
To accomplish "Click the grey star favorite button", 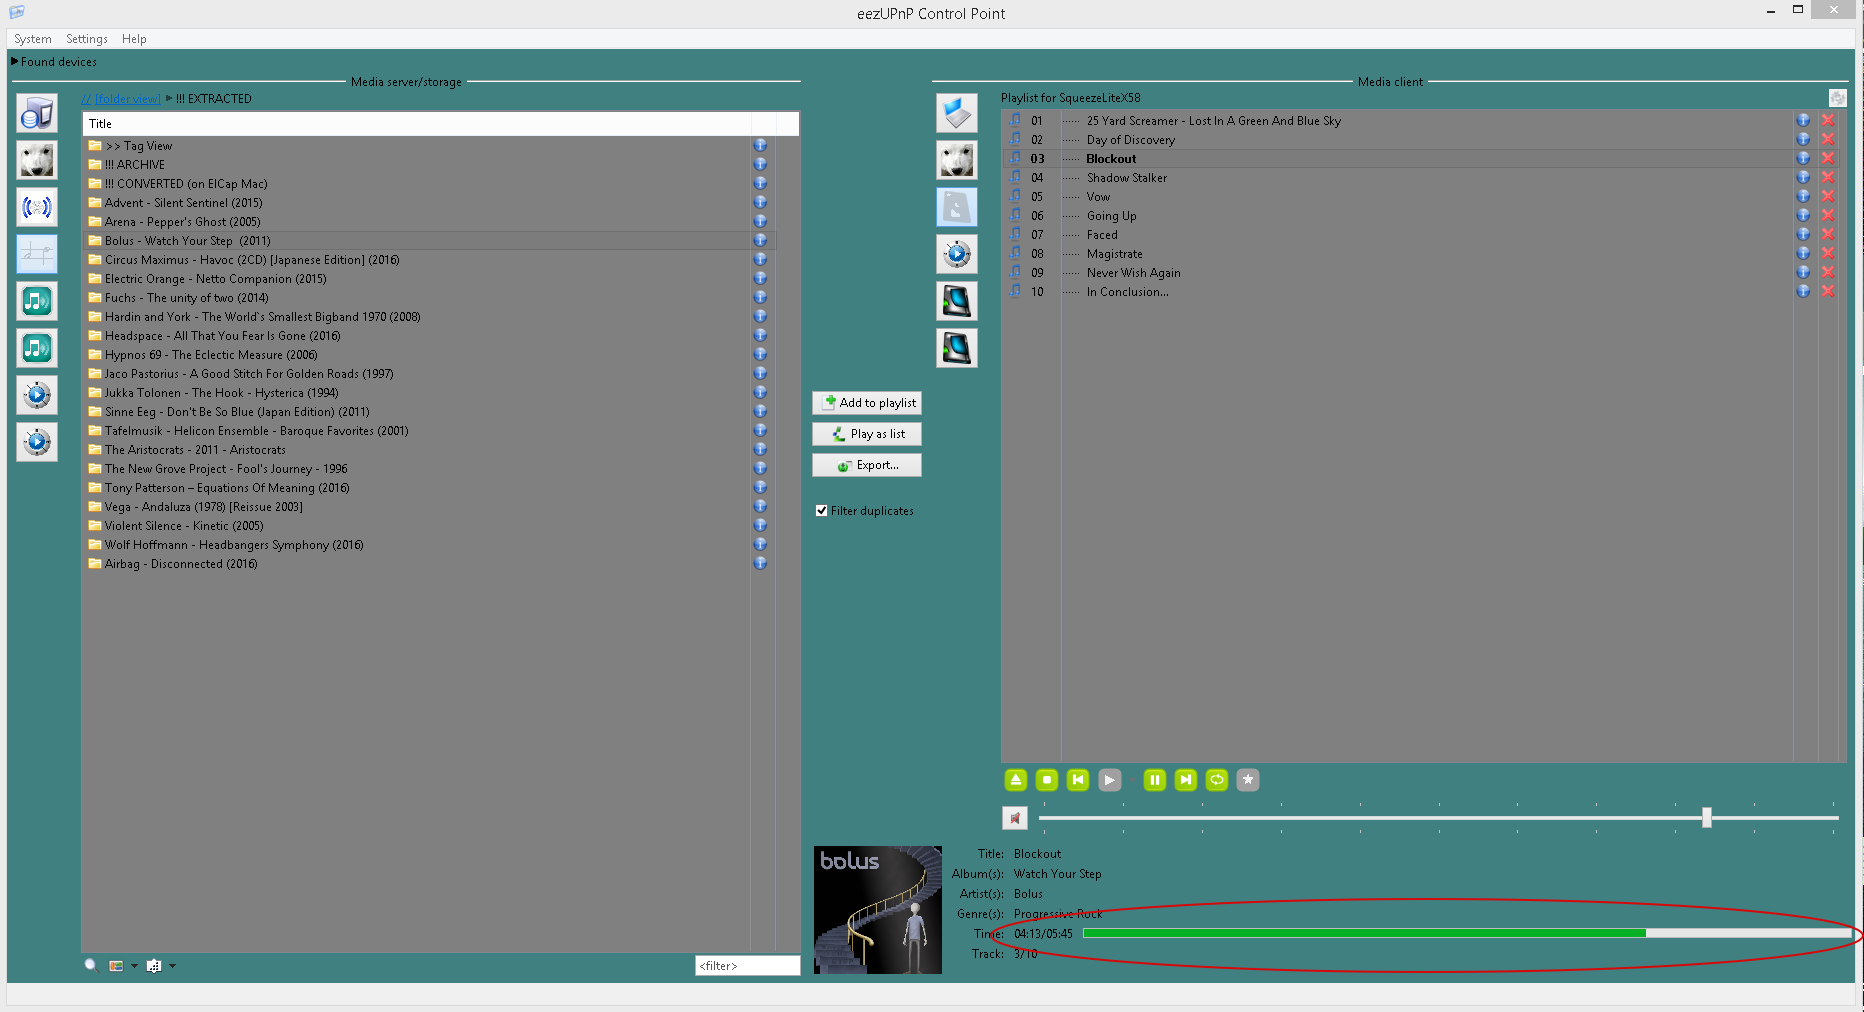I will click(1248, 780).
